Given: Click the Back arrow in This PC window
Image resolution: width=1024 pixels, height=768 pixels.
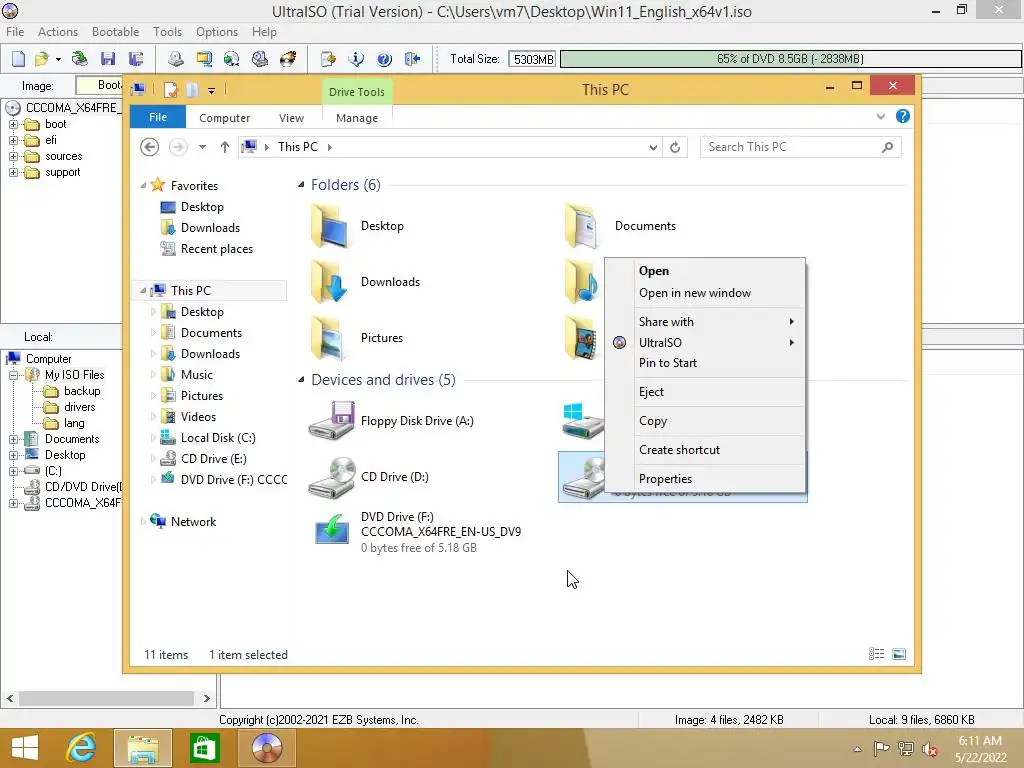Looking at the screenshot, I should click(150, 147).
